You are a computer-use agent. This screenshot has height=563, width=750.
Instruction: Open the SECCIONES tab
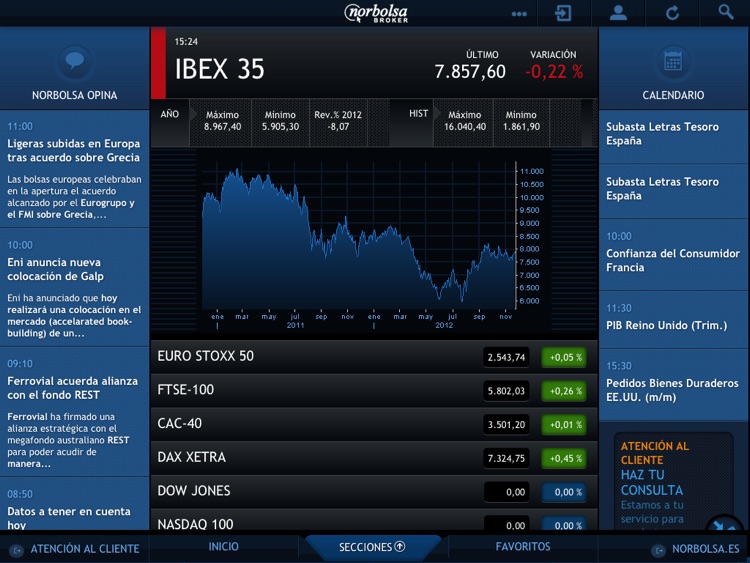click(373, 547)
